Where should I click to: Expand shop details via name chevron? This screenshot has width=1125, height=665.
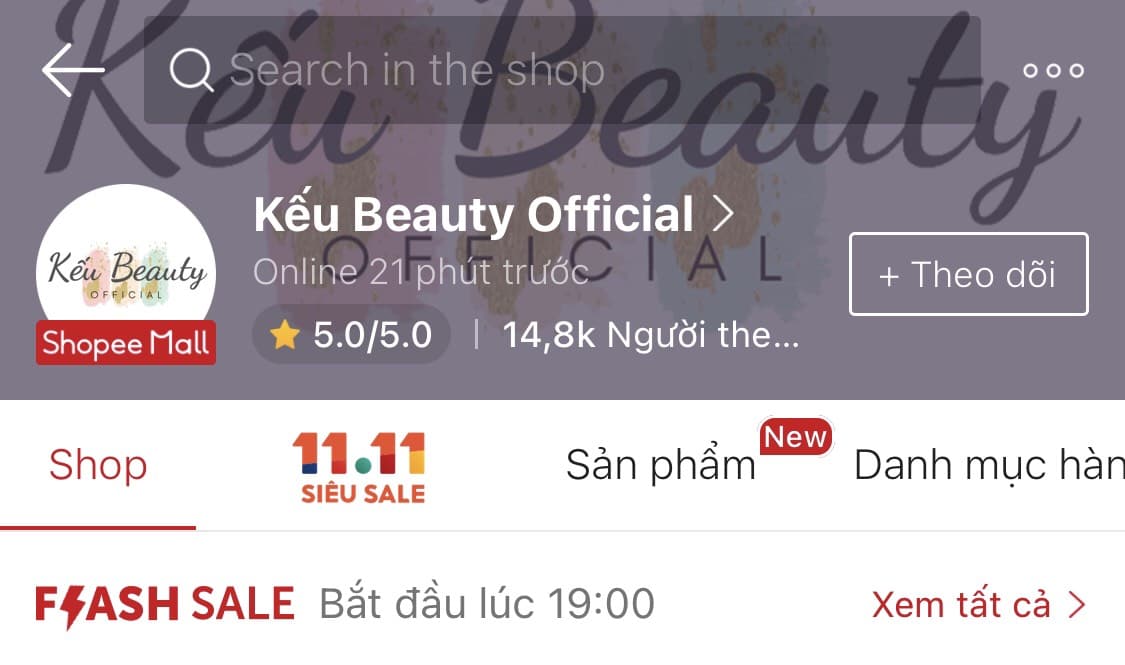pos(723,214)
